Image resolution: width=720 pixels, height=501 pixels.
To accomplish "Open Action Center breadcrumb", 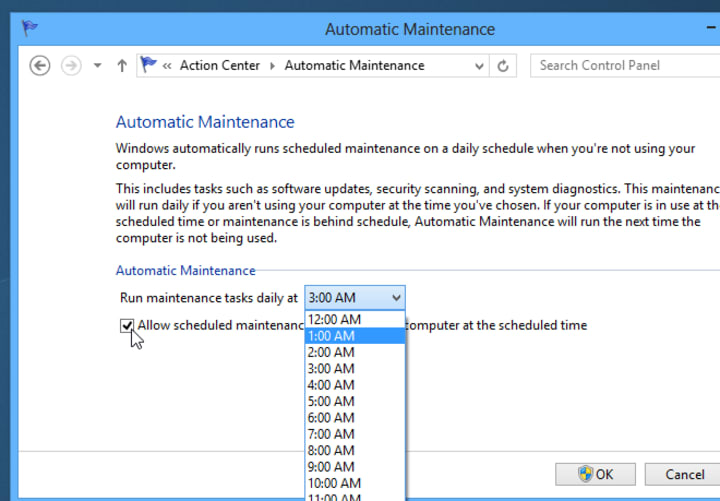I will pyautogui.click(x=219, y=66).
